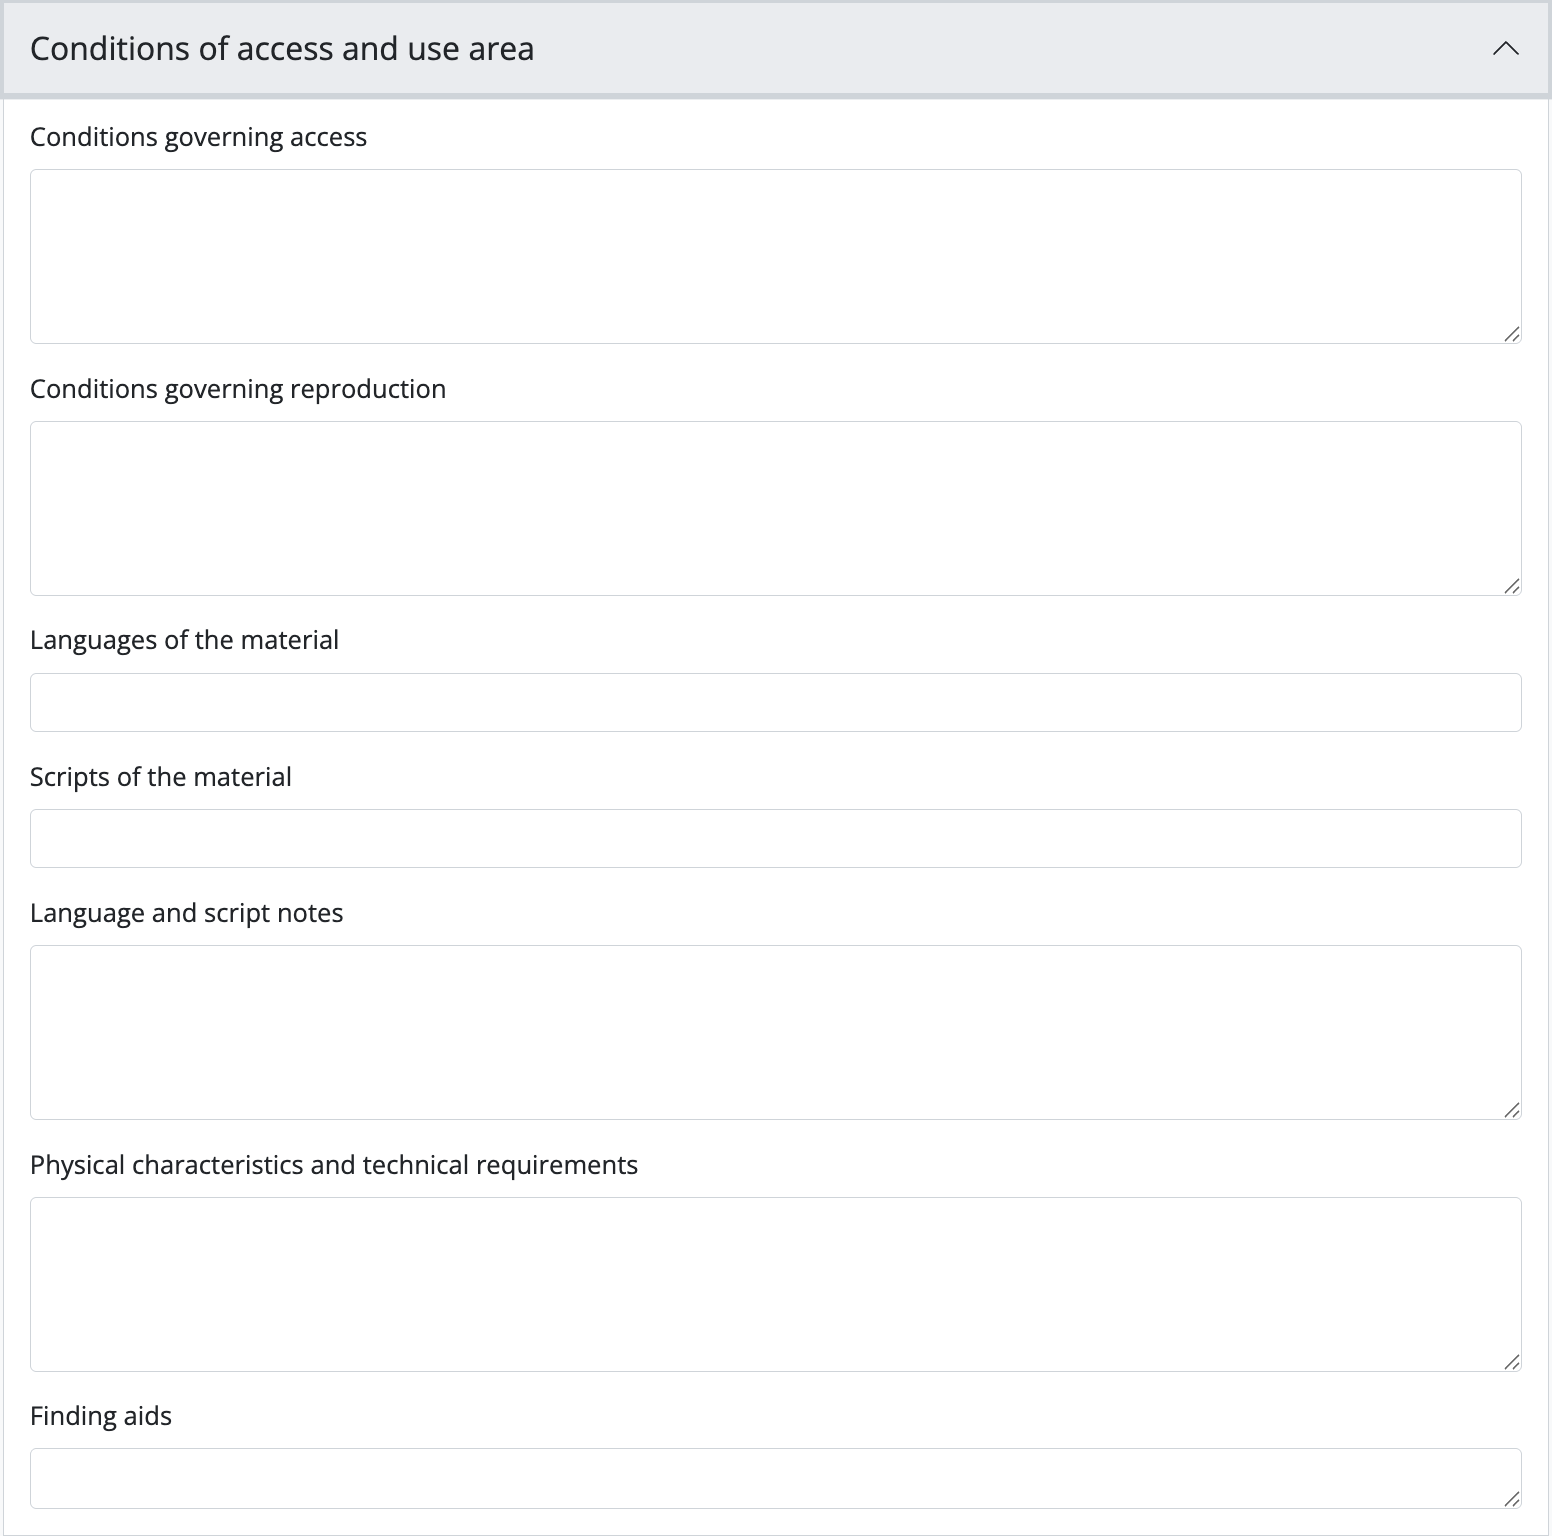Grab the resize handle of Conditions governing access

coord(1512,334)
